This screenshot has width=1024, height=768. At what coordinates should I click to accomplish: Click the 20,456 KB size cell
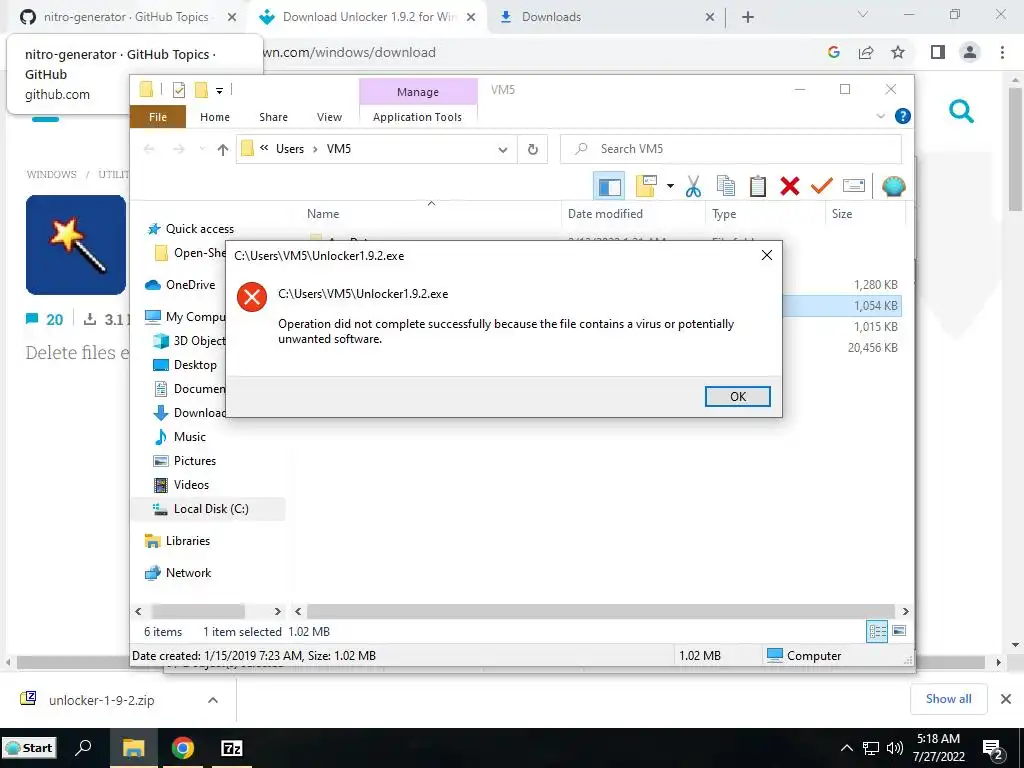point(872,348)
